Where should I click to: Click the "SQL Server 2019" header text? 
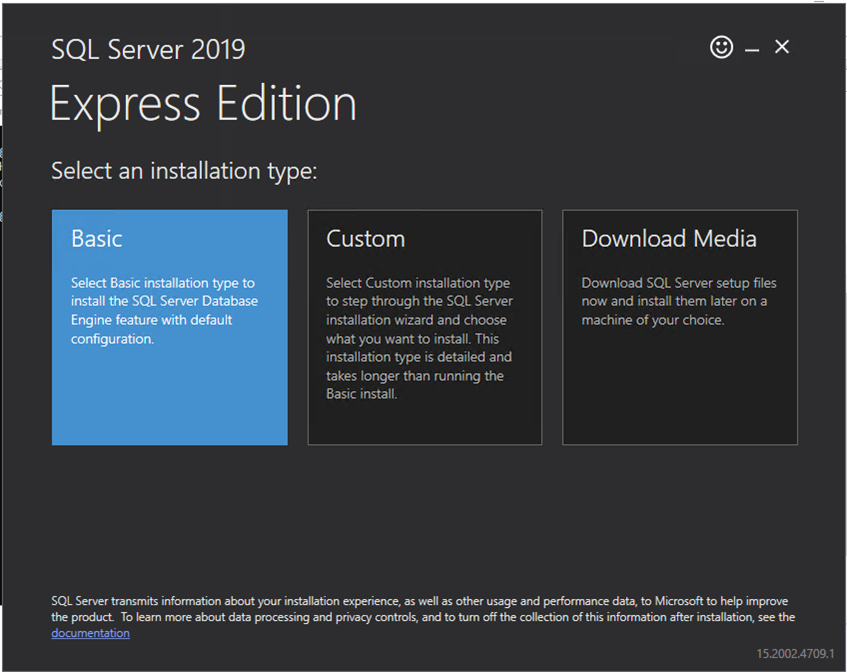point(148,50)
